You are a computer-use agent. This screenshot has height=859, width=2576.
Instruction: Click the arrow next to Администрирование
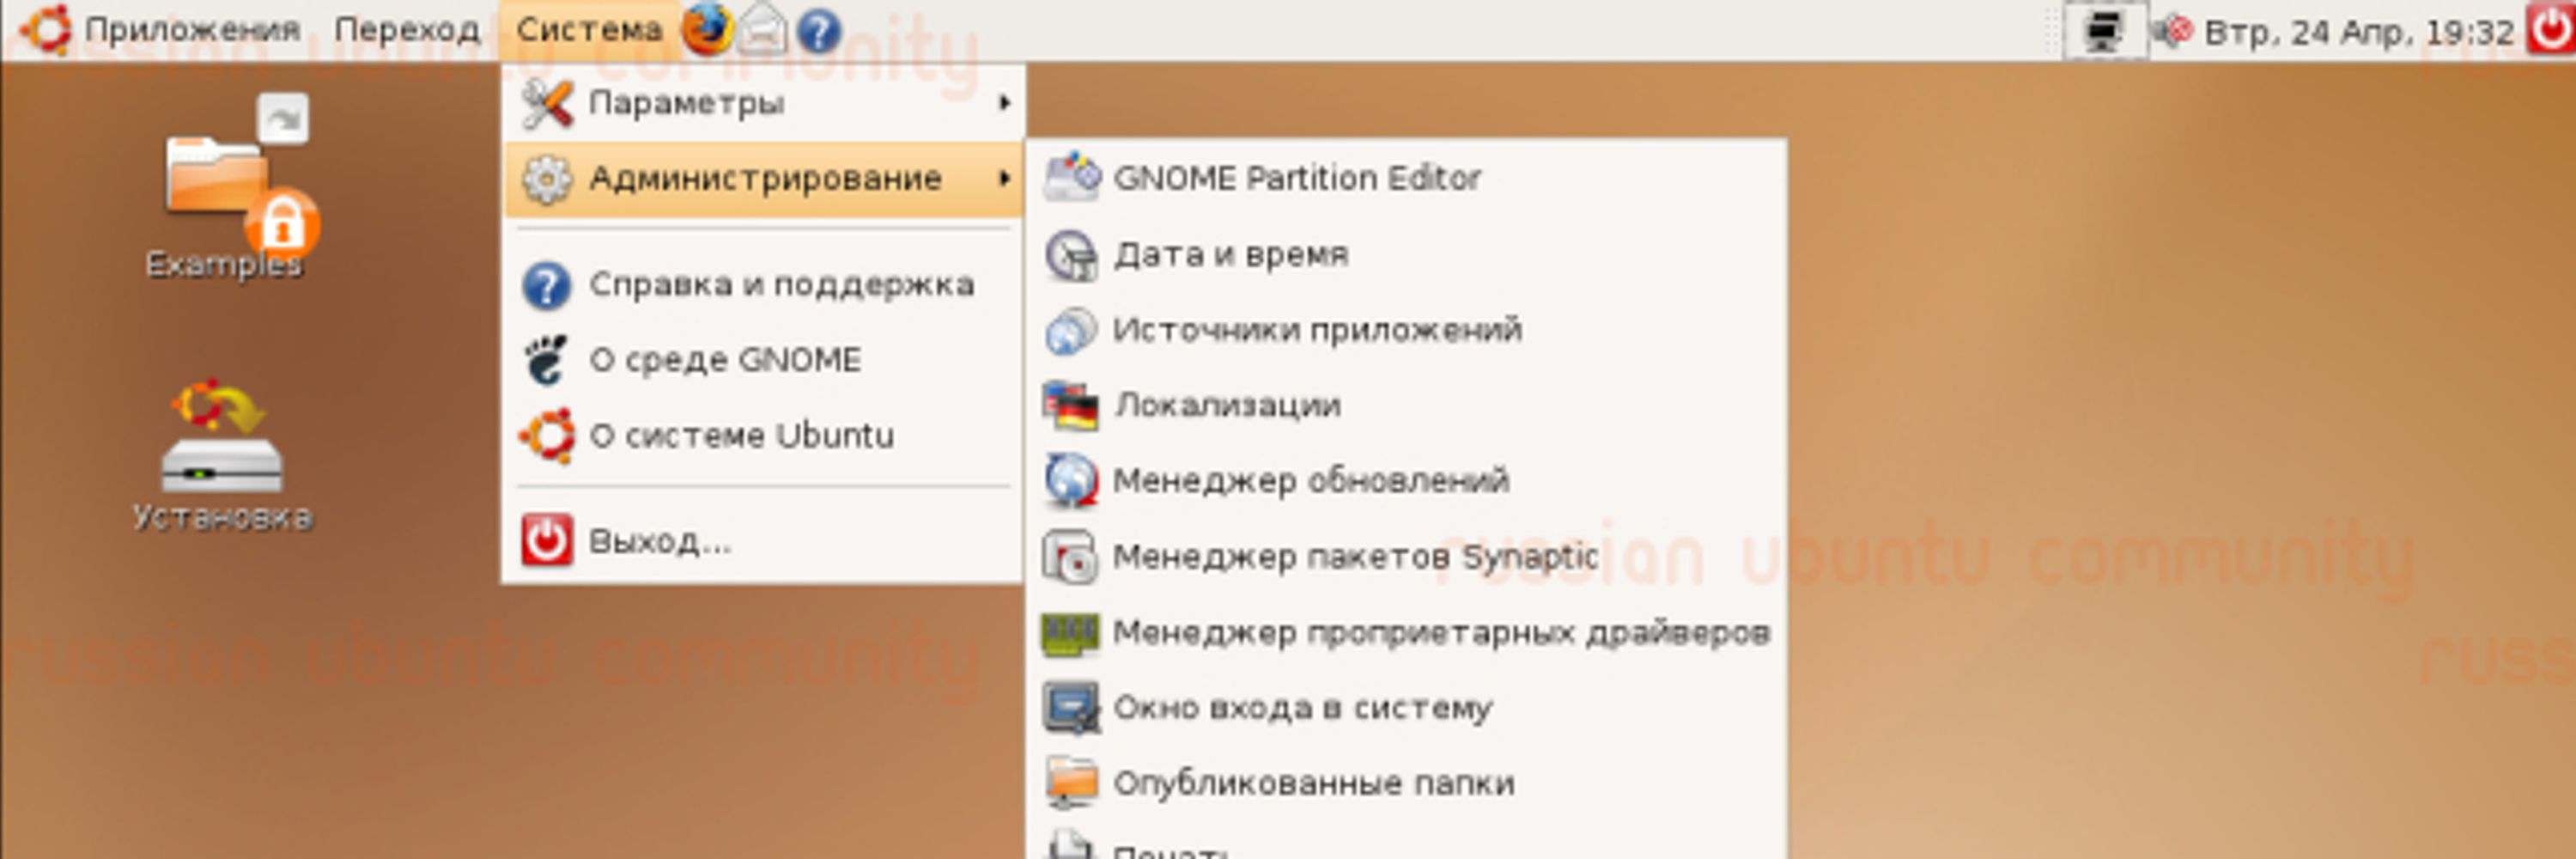pos(1005,179)
